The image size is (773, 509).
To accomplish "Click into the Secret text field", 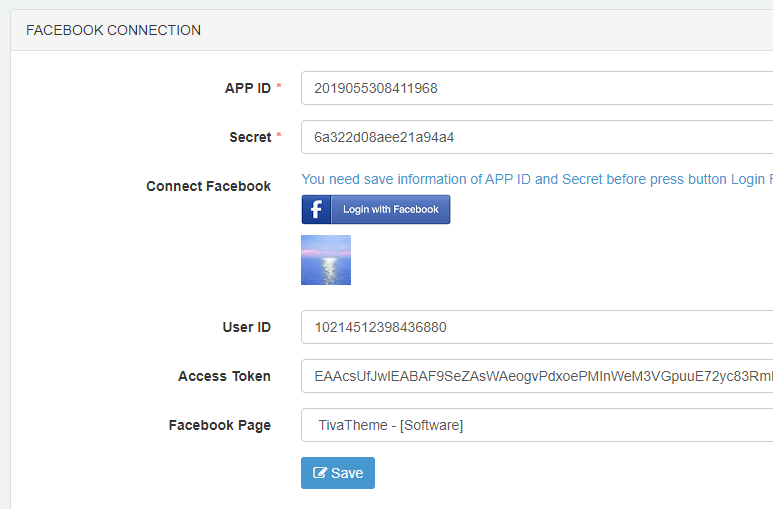I will (x=537, y=137).
